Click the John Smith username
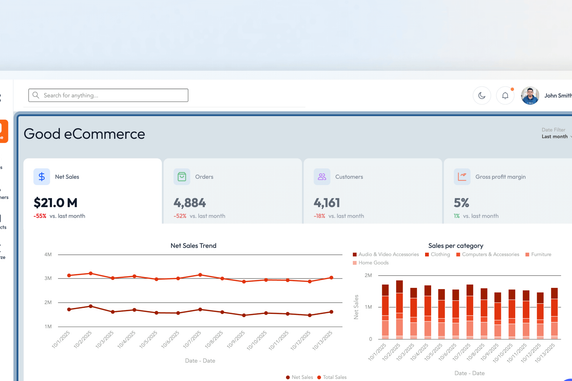 point(558,96)
